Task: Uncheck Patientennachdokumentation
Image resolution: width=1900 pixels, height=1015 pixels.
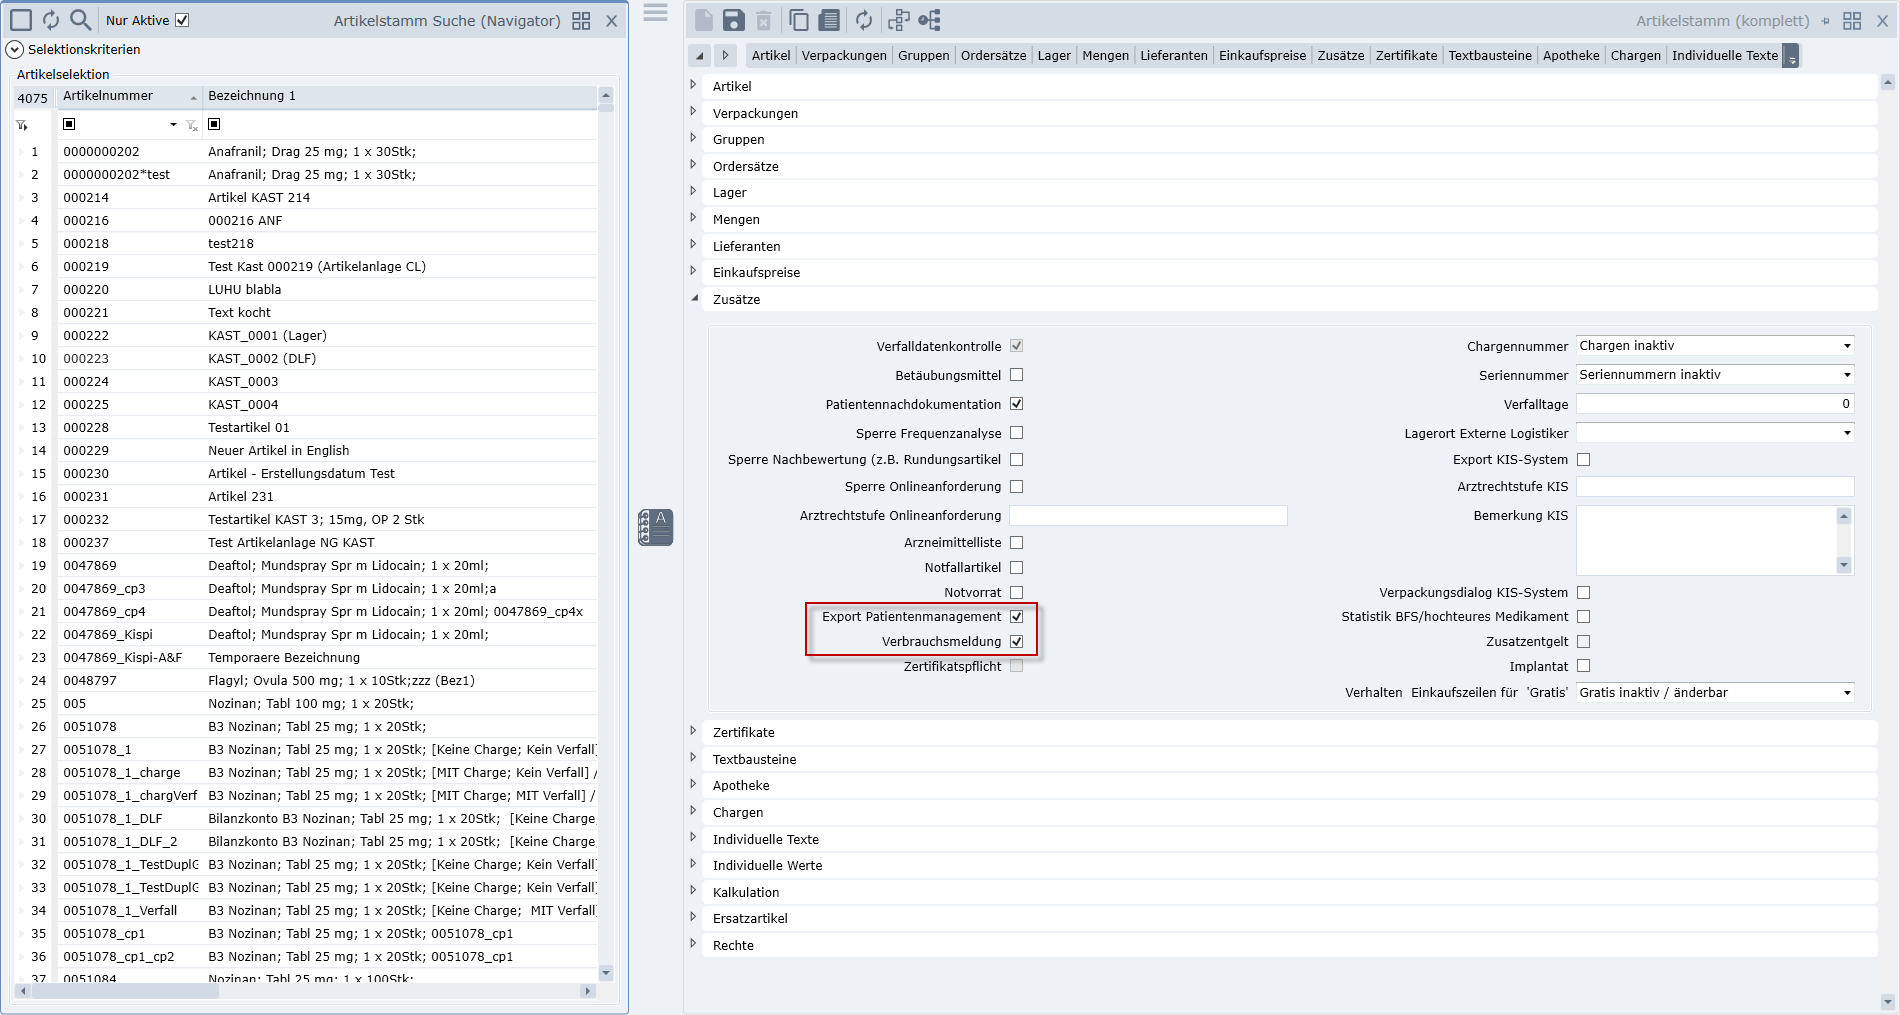Action: pos(1016,404)
